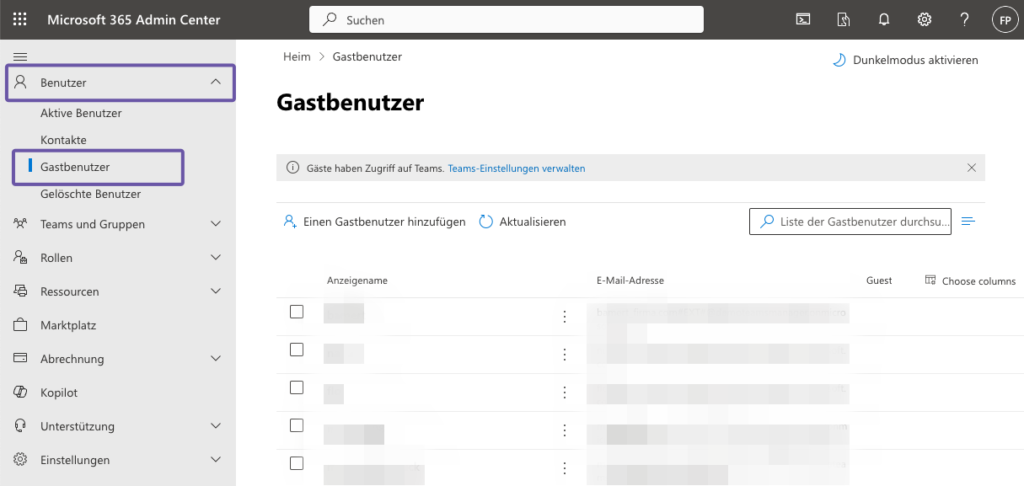Click the Ressourcen printer icon
1024x486 pixels.
coord(20,291)
